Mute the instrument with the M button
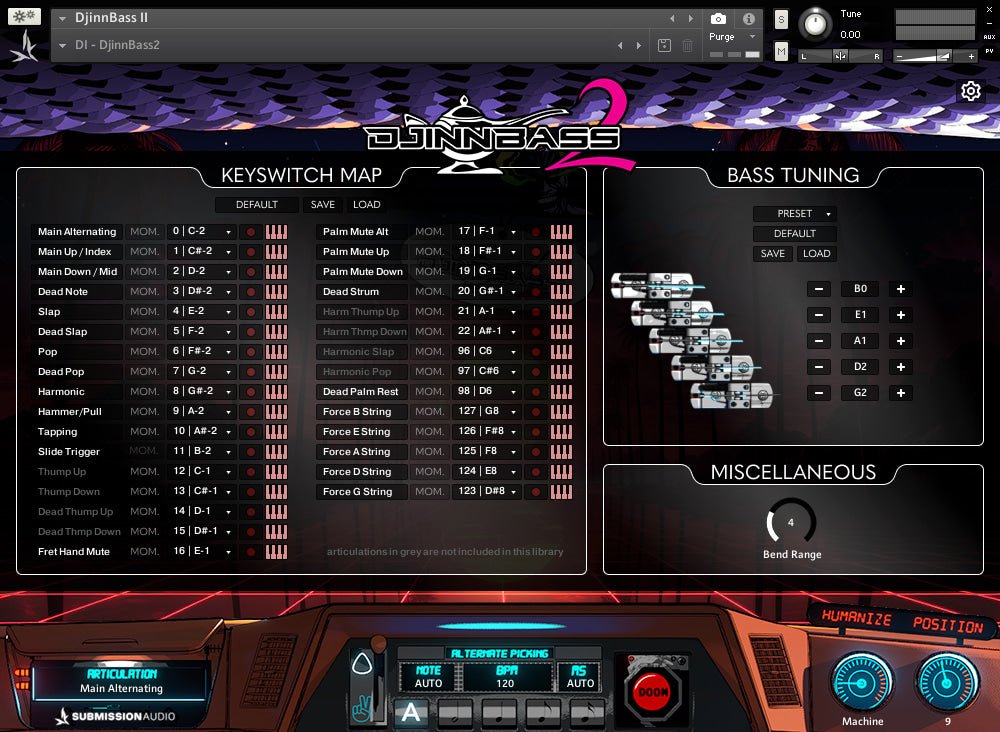This screenshot has height=732, width=1000. [x=781, y=53]
